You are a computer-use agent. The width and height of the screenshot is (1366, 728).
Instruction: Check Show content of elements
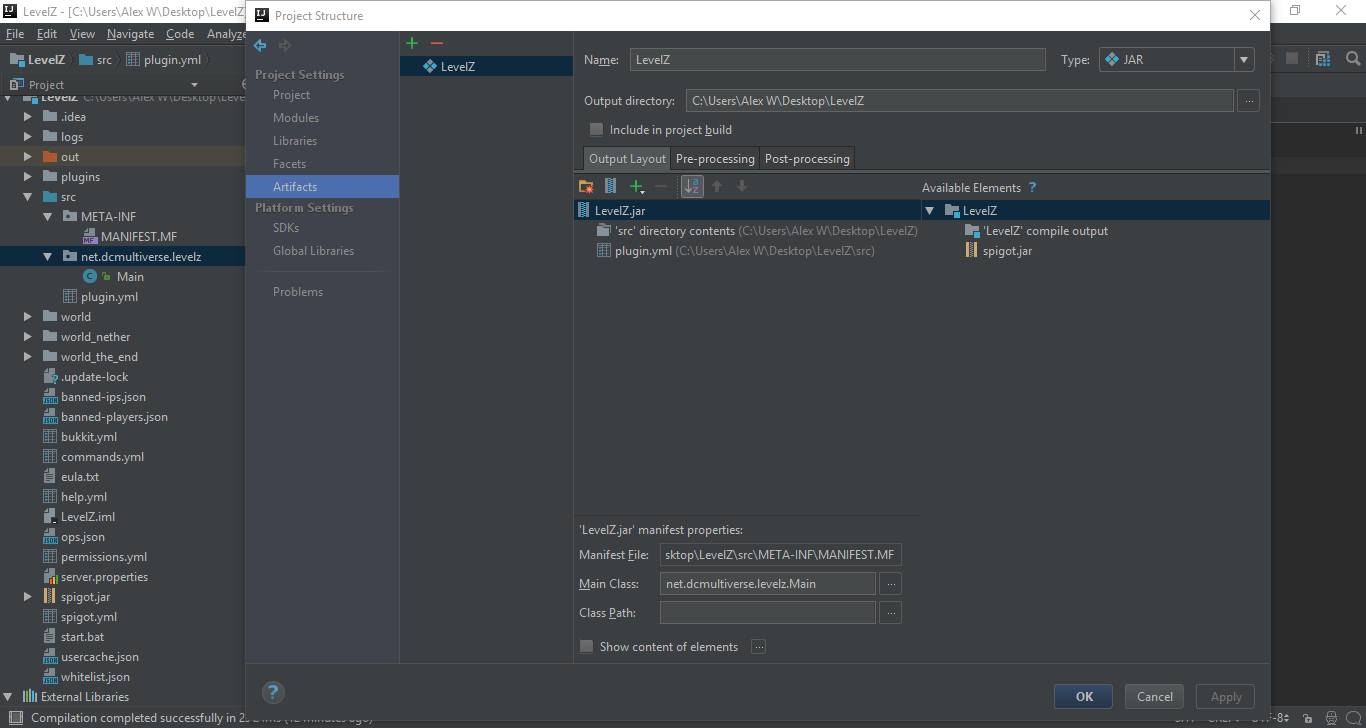pos(586,646)
